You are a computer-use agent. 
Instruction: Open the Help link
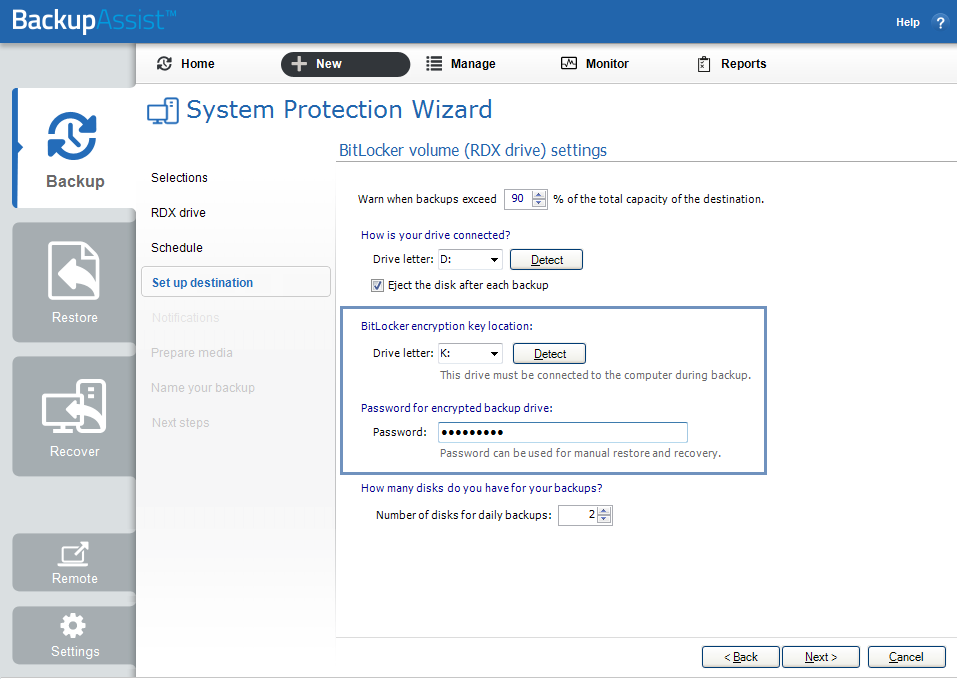(908, 23)
